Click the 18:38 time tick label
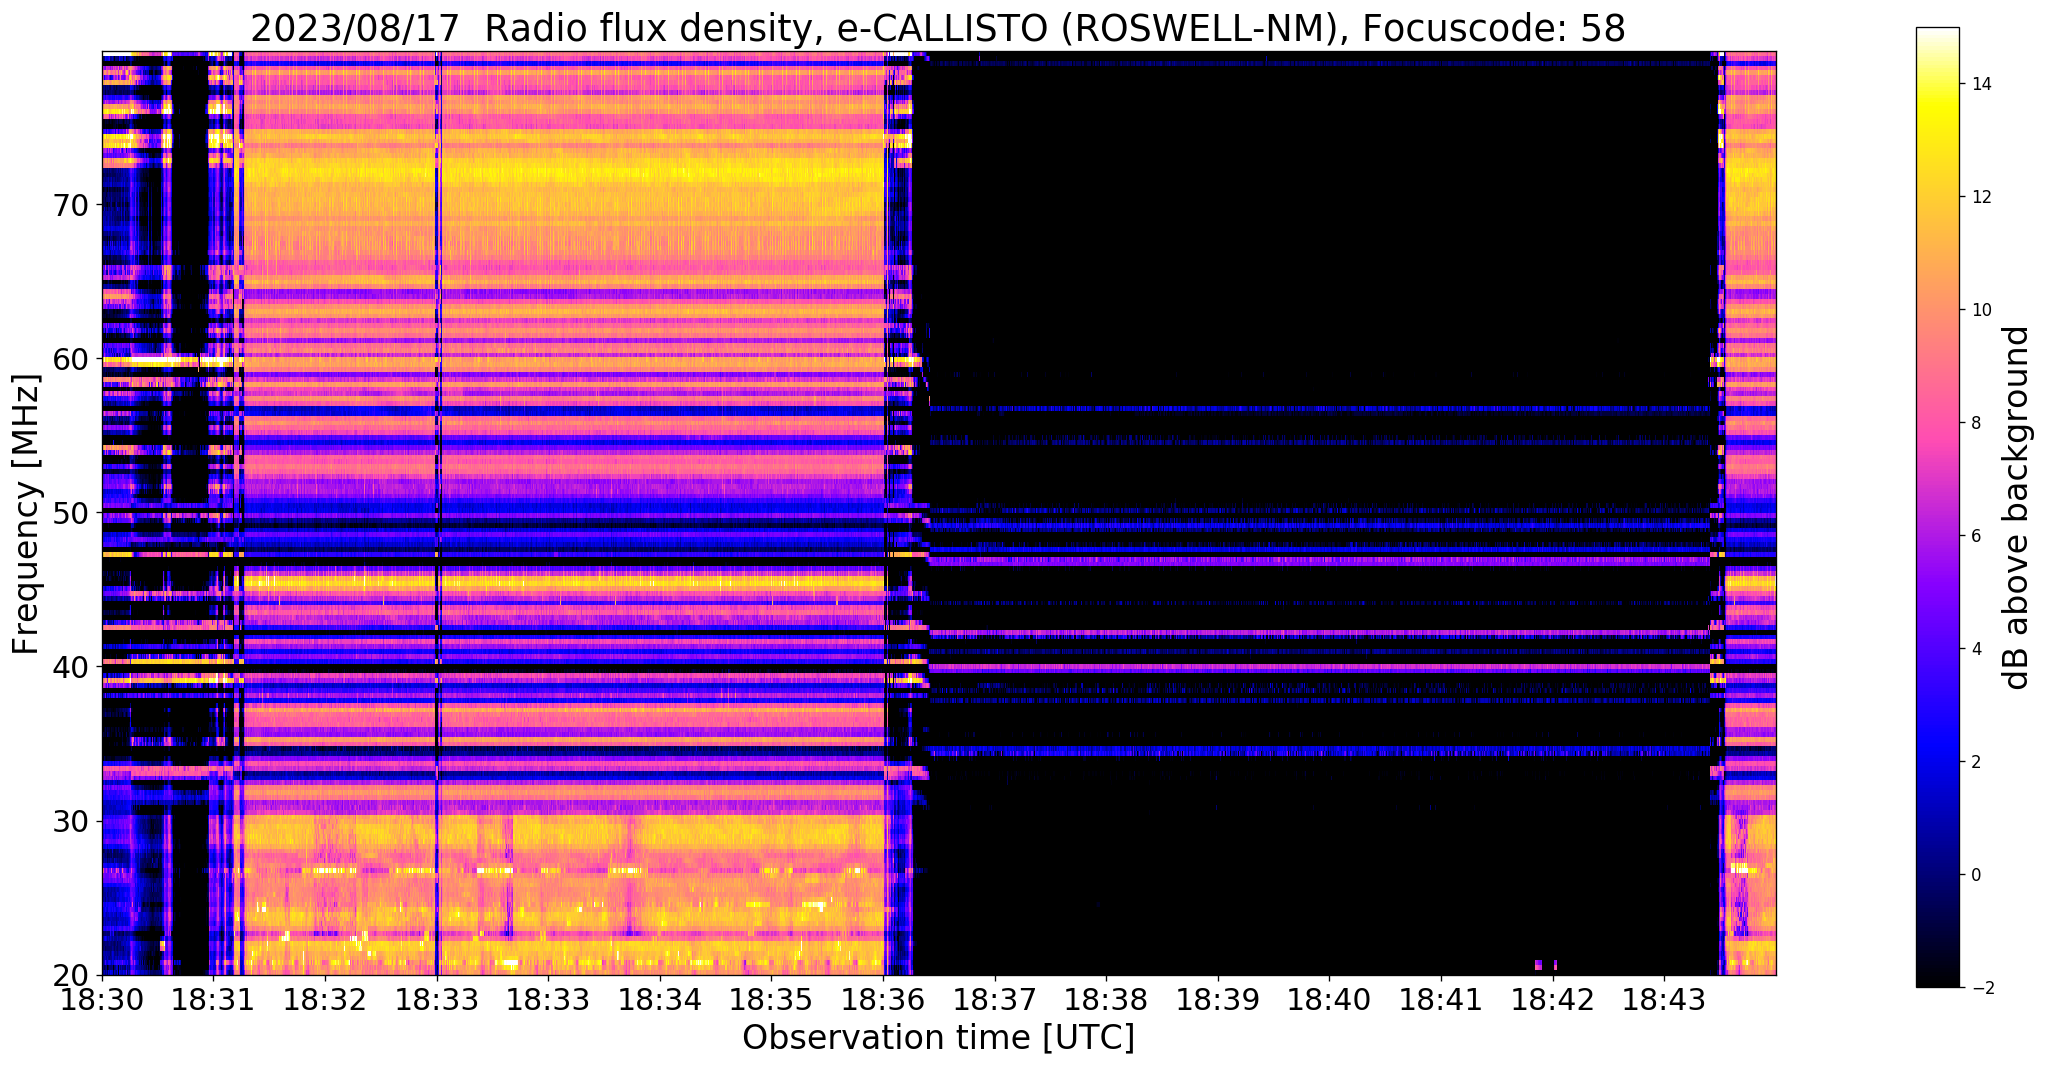Screen dimensions: 2047x1067 [1106, 1001]
